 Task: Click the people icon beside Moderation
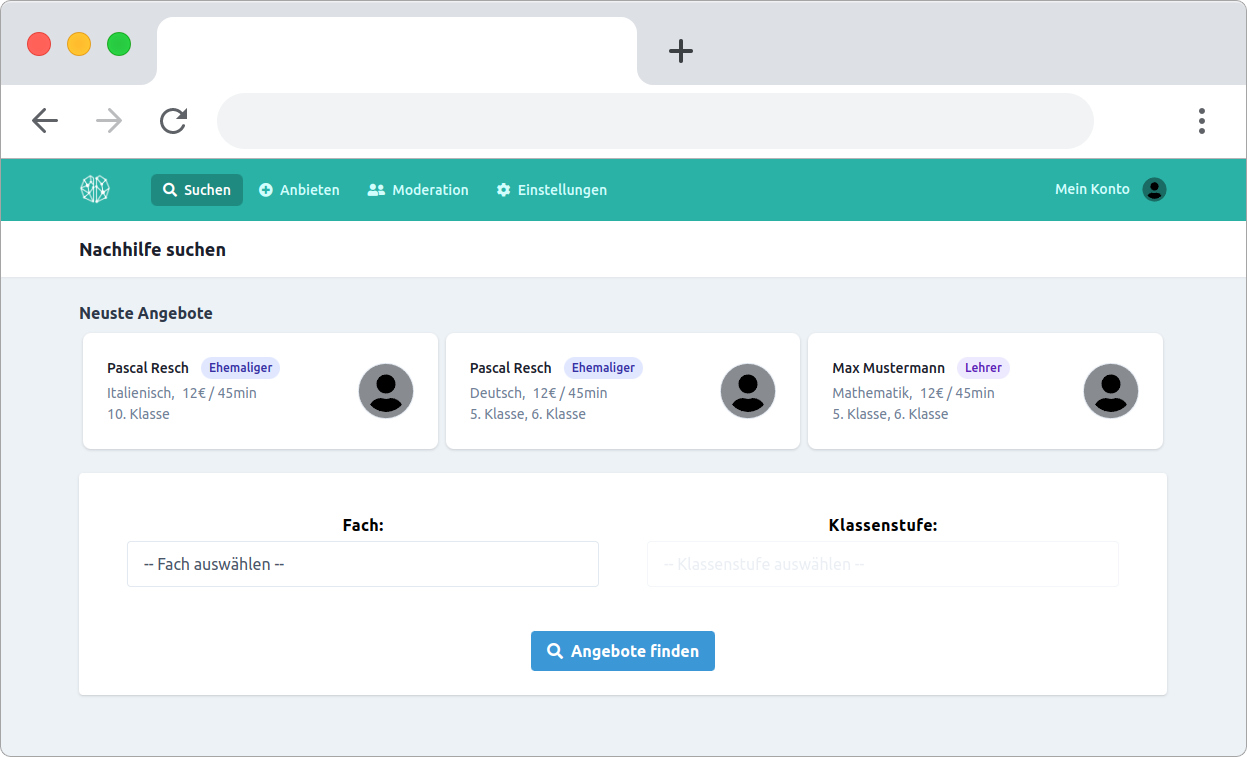coord(376,189)
